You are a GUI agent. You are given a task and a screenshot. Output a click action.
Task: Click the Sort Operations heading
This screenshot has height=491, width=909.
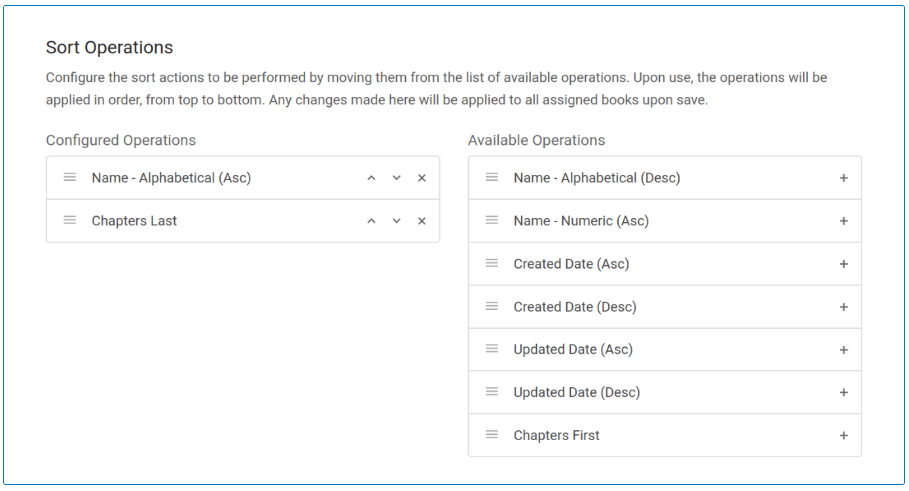tap(109, 48)
